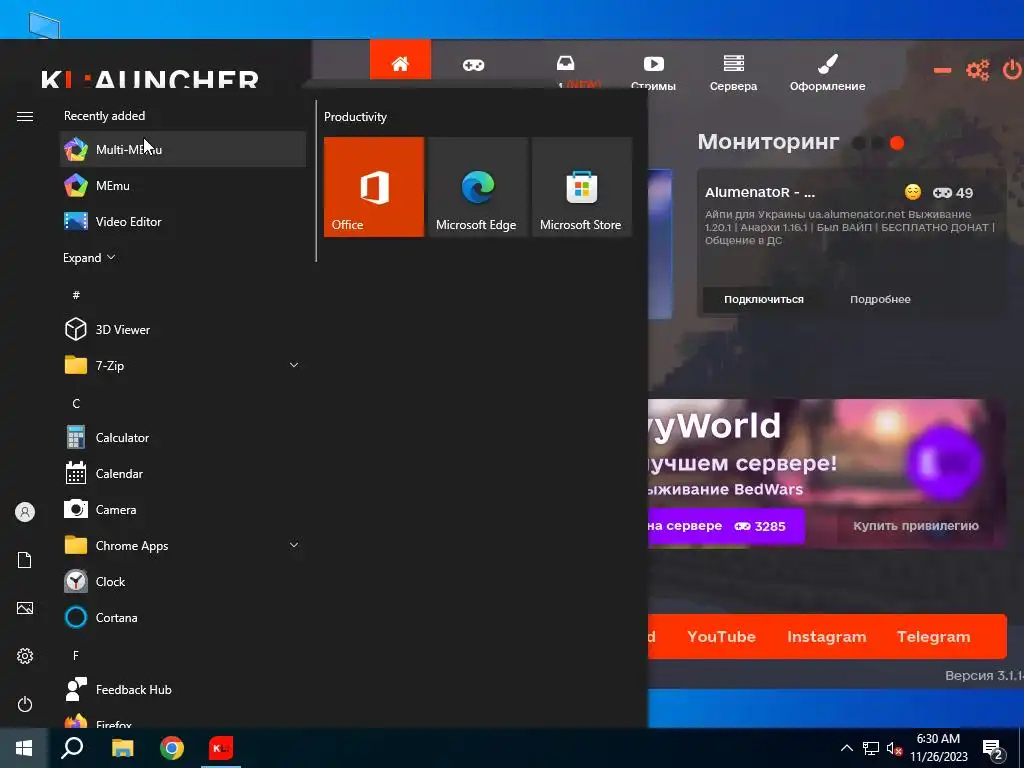Click the purple на сервере 3285 button
The height and width of the screenshot is (768, 1024).
click(x=725, y=526)
